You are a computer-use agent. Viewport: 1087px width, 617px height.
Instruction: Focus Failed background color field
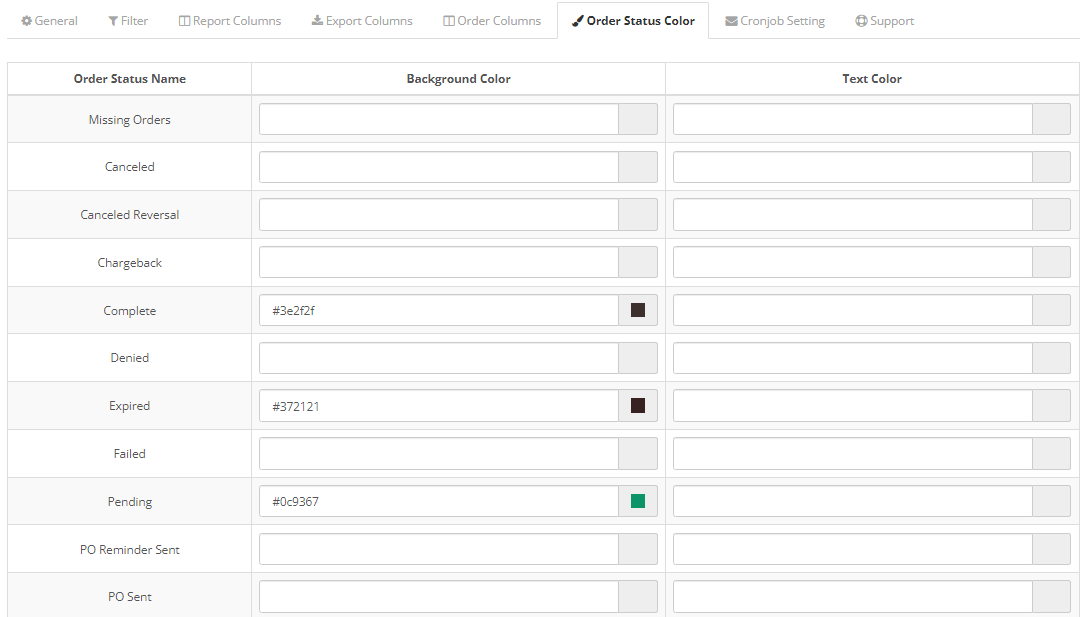(x=439, y=453)
